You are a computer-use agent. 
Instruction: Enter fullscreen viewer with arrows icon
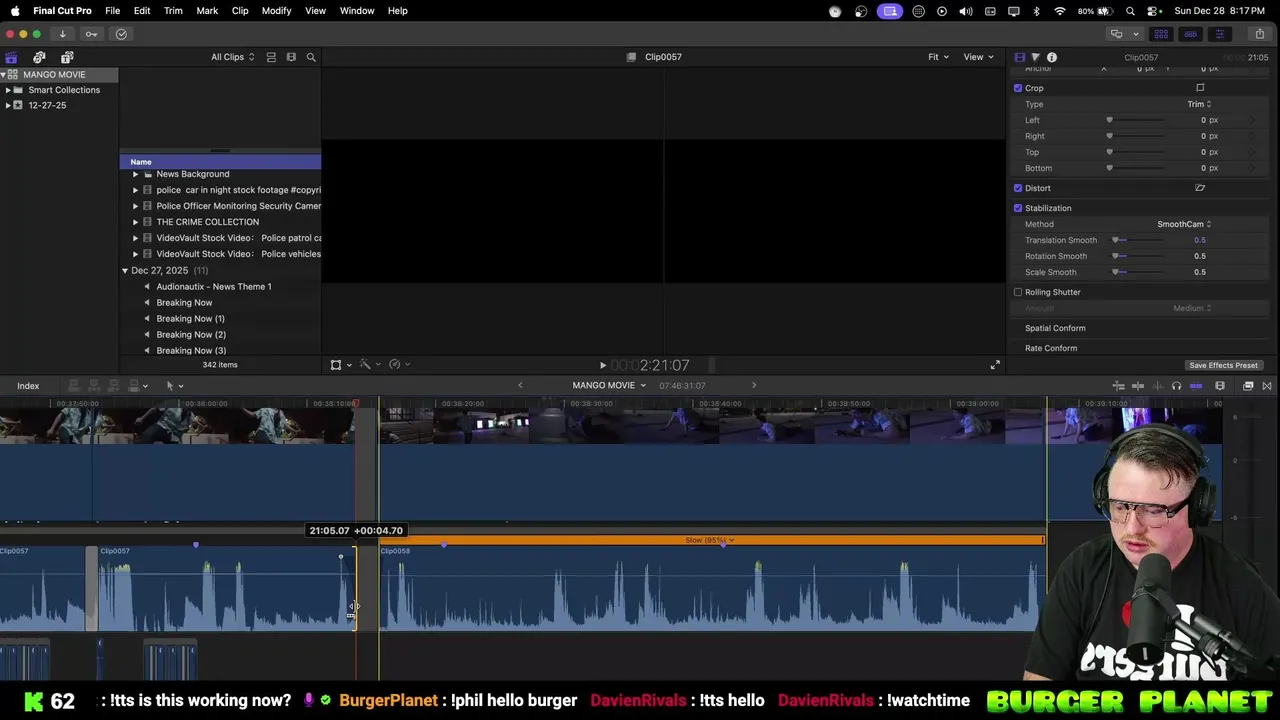point(995,365)
